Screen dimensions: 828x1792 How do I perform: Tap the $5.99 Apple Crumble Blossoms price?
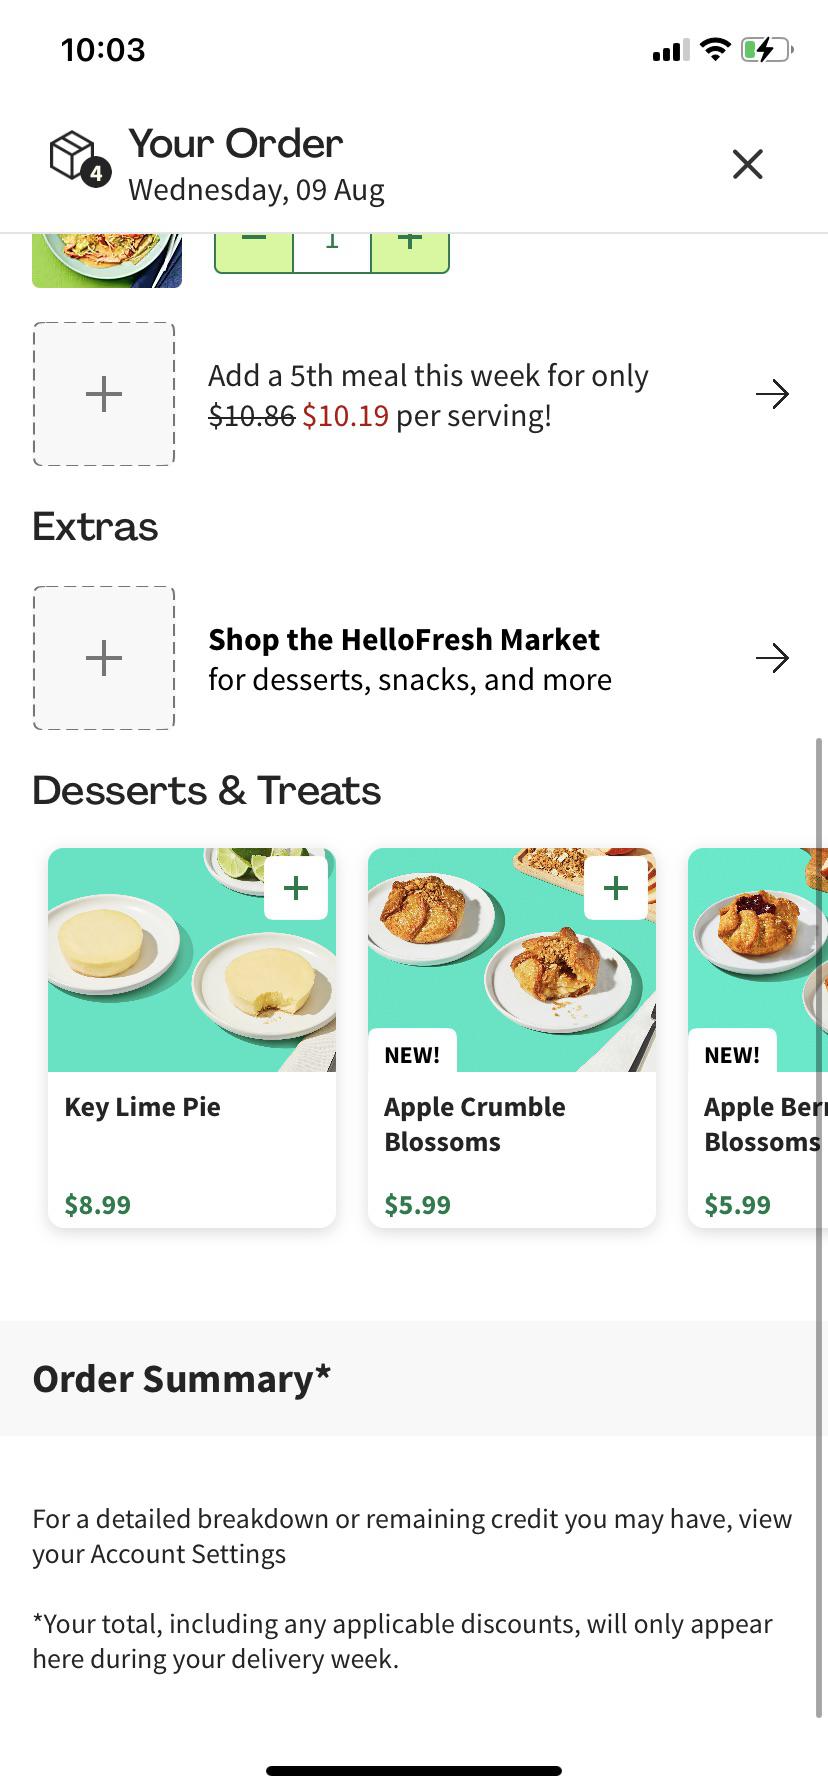(418, 1205)
